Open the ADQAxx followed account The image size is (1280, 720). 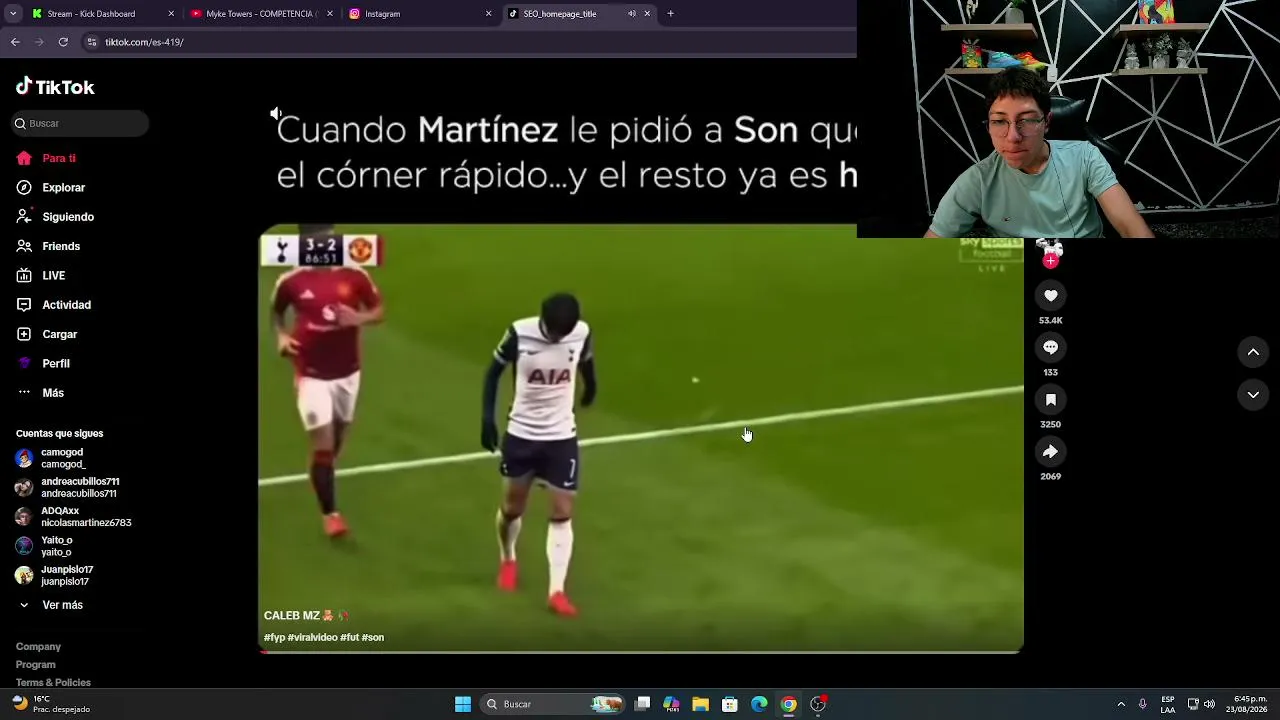coord(74,517)
